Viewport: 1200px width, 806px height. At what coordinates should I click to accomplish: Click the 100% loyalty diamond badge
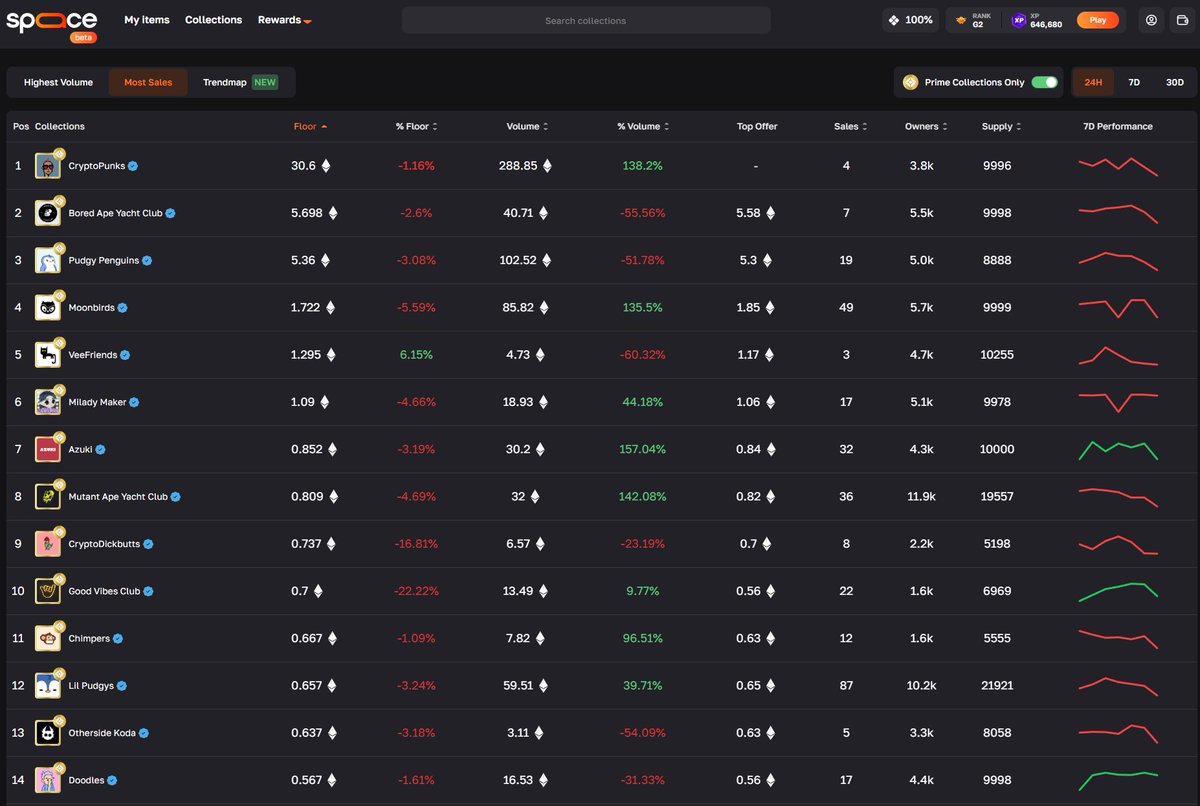point(911,20)
